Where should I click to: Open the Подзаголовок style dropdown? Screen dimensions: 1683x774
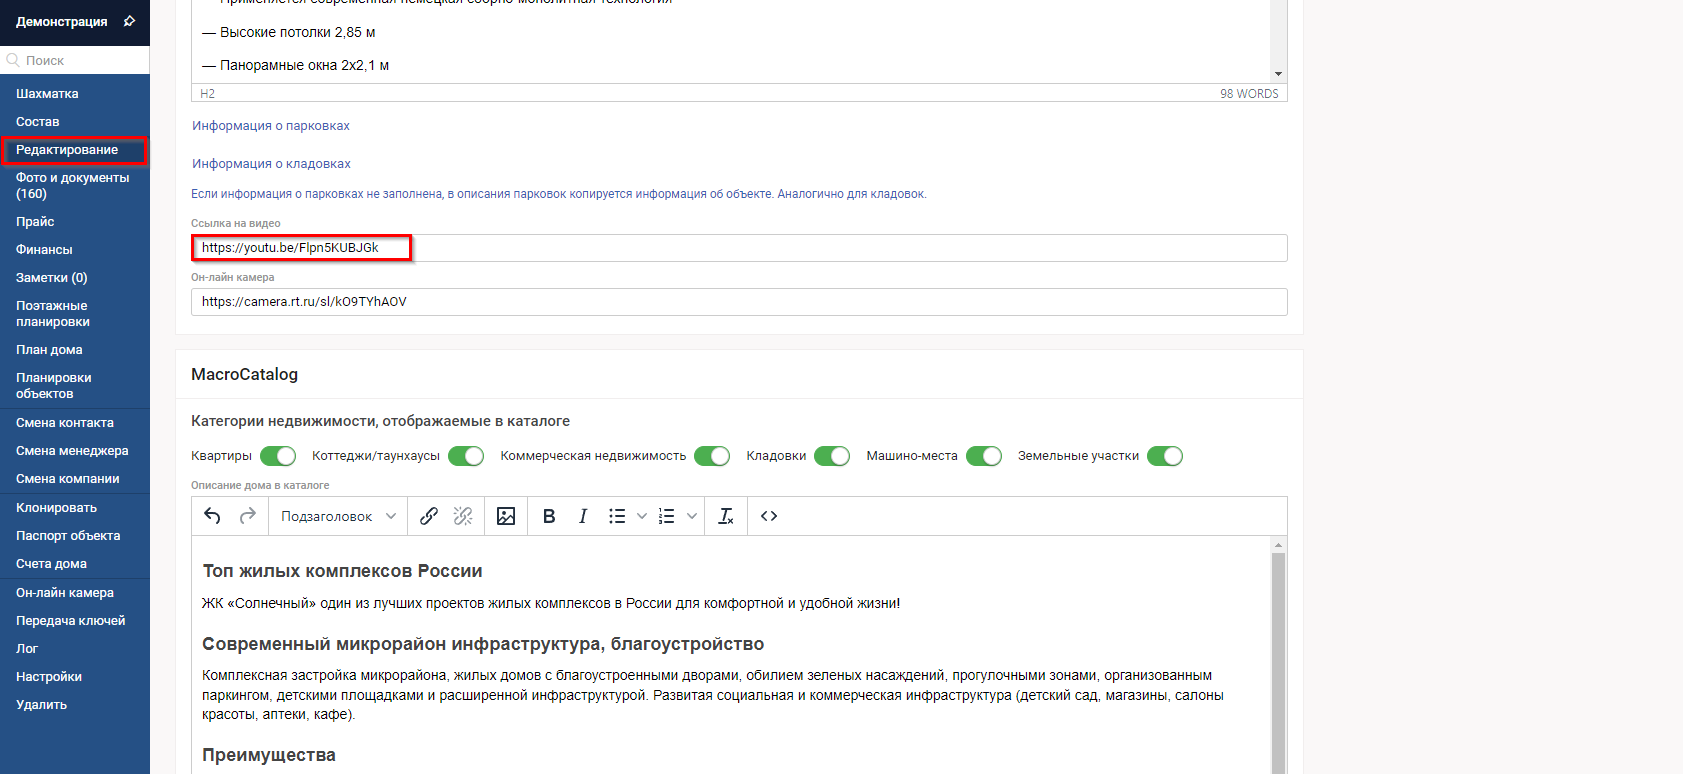pos(338,516)
